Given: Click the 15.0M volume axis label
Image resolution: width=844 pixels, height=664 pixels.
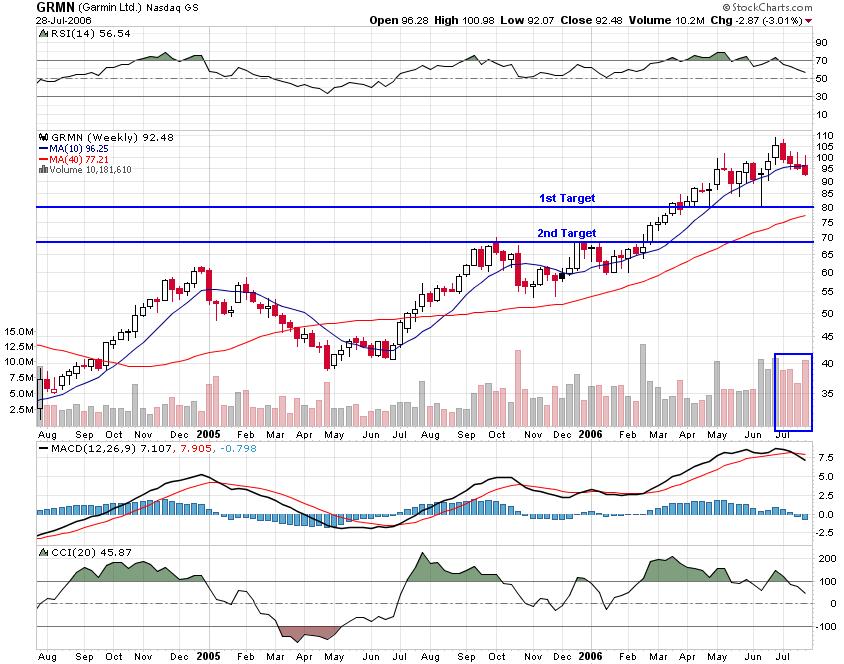Looking at the screenshot, I should click(x=19, y=331).
